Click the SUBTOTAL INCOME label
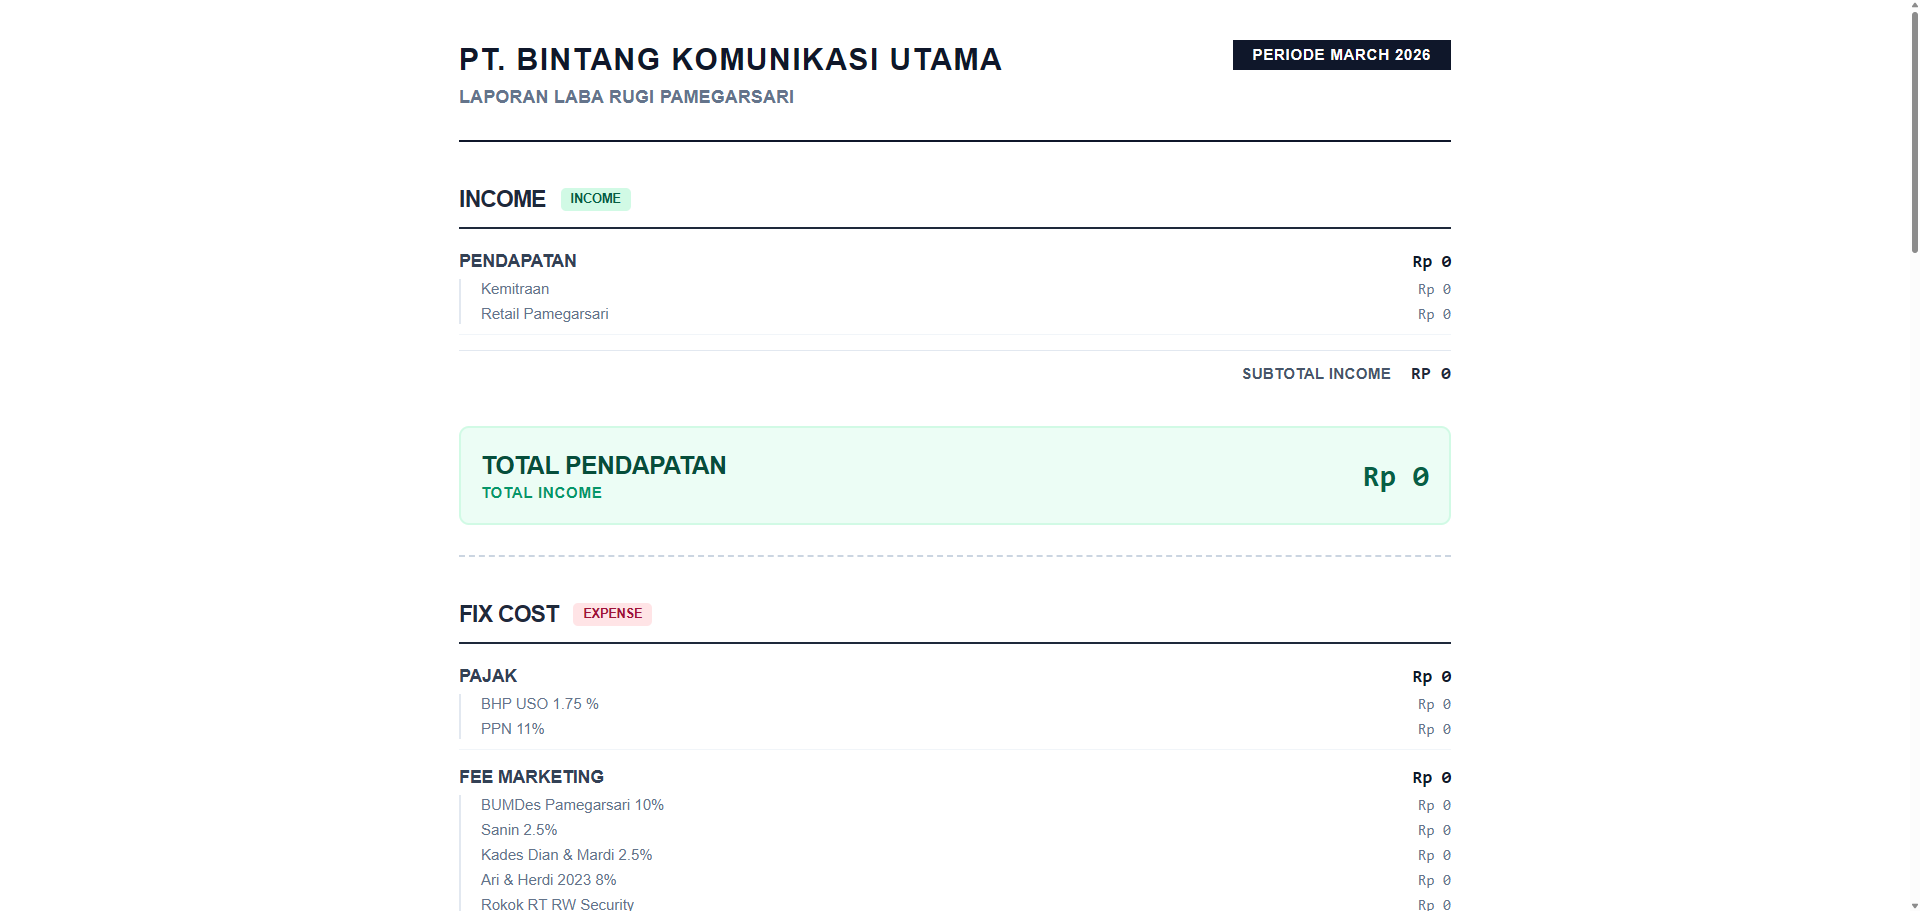 1316,374
